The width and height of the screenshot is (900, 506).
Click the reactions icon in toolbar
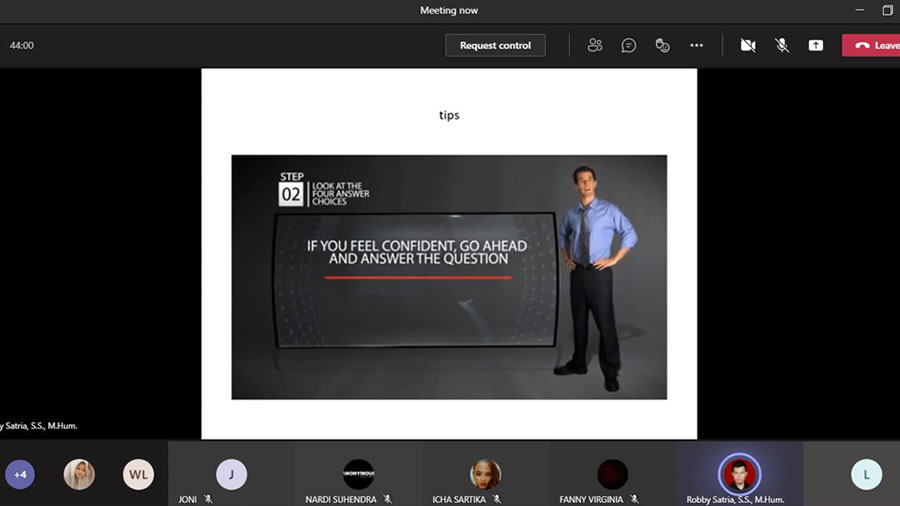click(662, 45)
